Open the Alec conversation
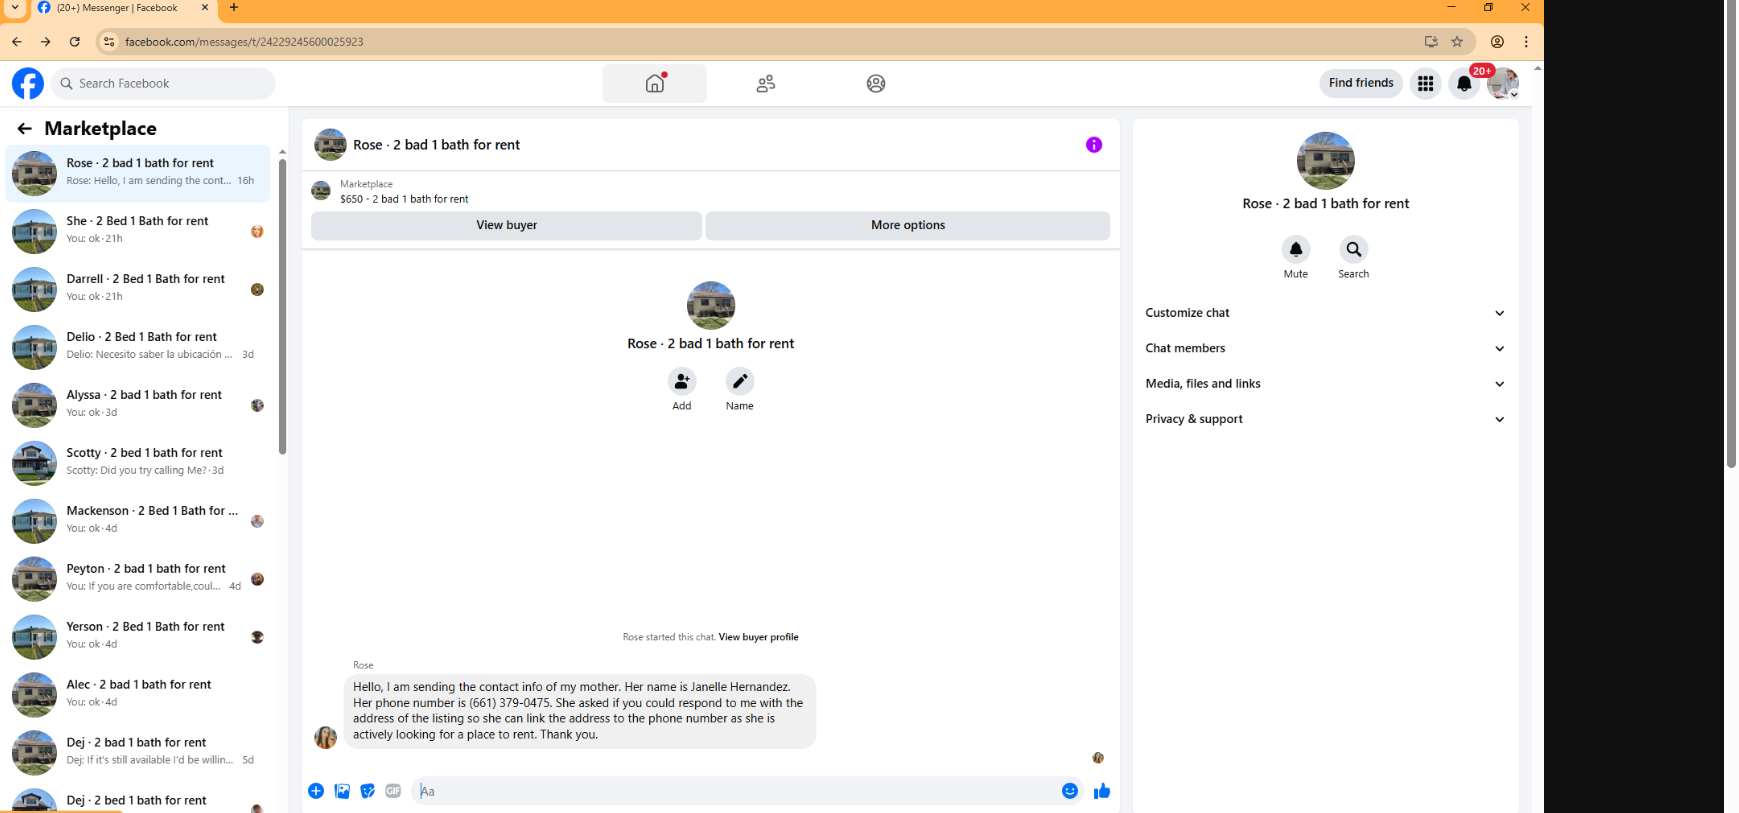Screen dimensions: 1739x813 138,695
